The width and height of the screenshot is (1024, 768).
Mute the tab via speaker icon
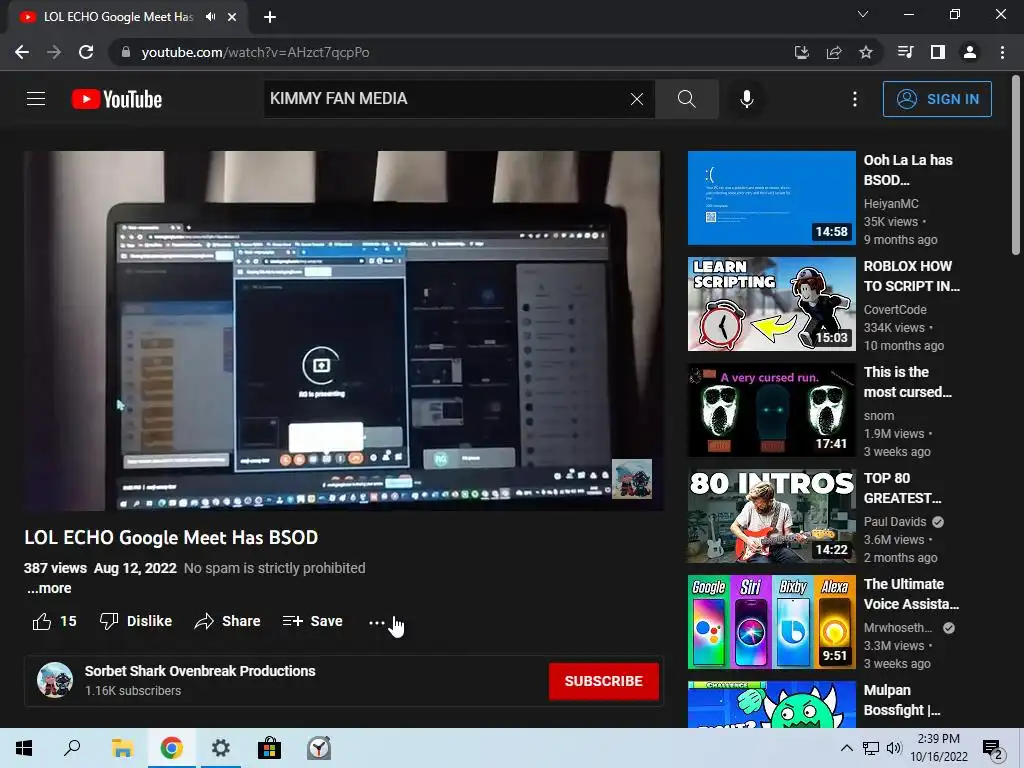click(x=210, y=17)
